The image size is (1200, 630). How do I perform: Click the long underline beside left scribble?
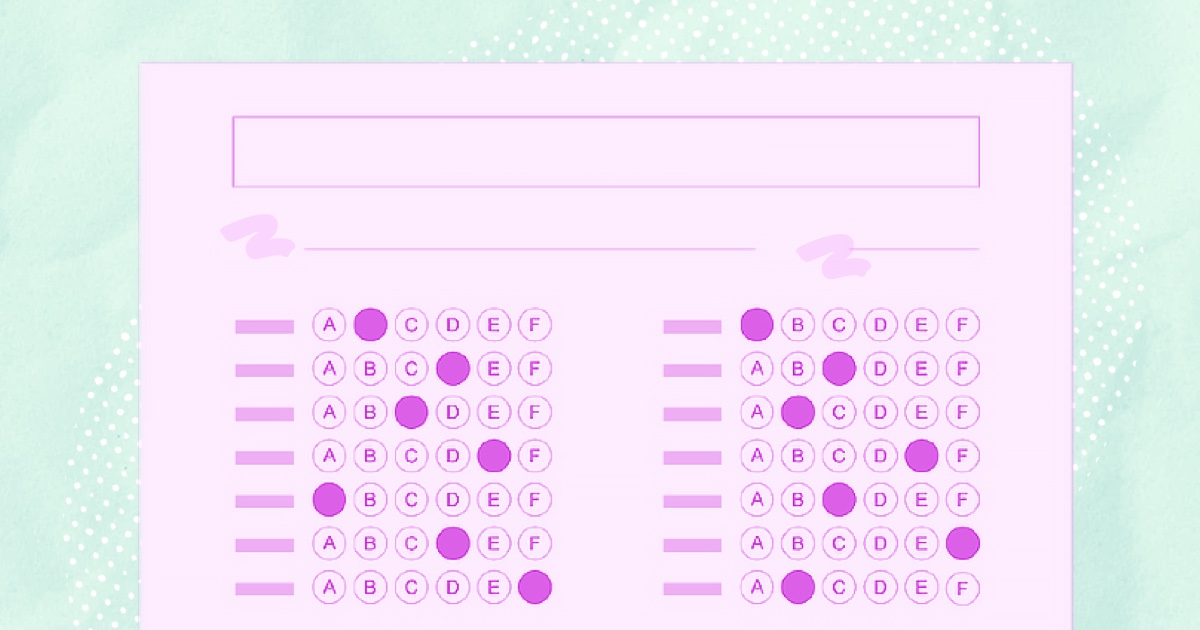tap(530, 248)
